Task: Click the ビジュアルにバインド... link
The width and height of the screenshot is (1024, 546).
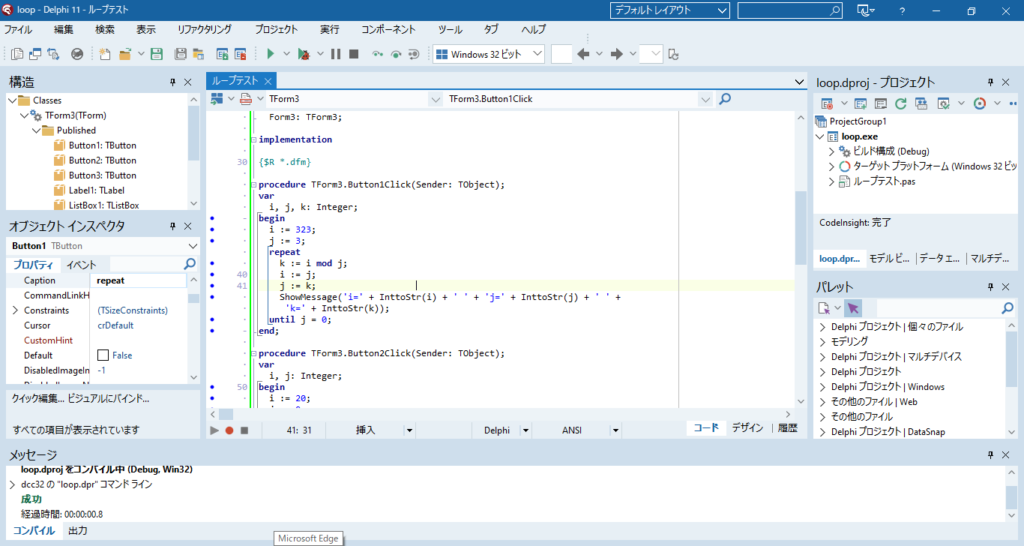Action: [x=108, y=398]
